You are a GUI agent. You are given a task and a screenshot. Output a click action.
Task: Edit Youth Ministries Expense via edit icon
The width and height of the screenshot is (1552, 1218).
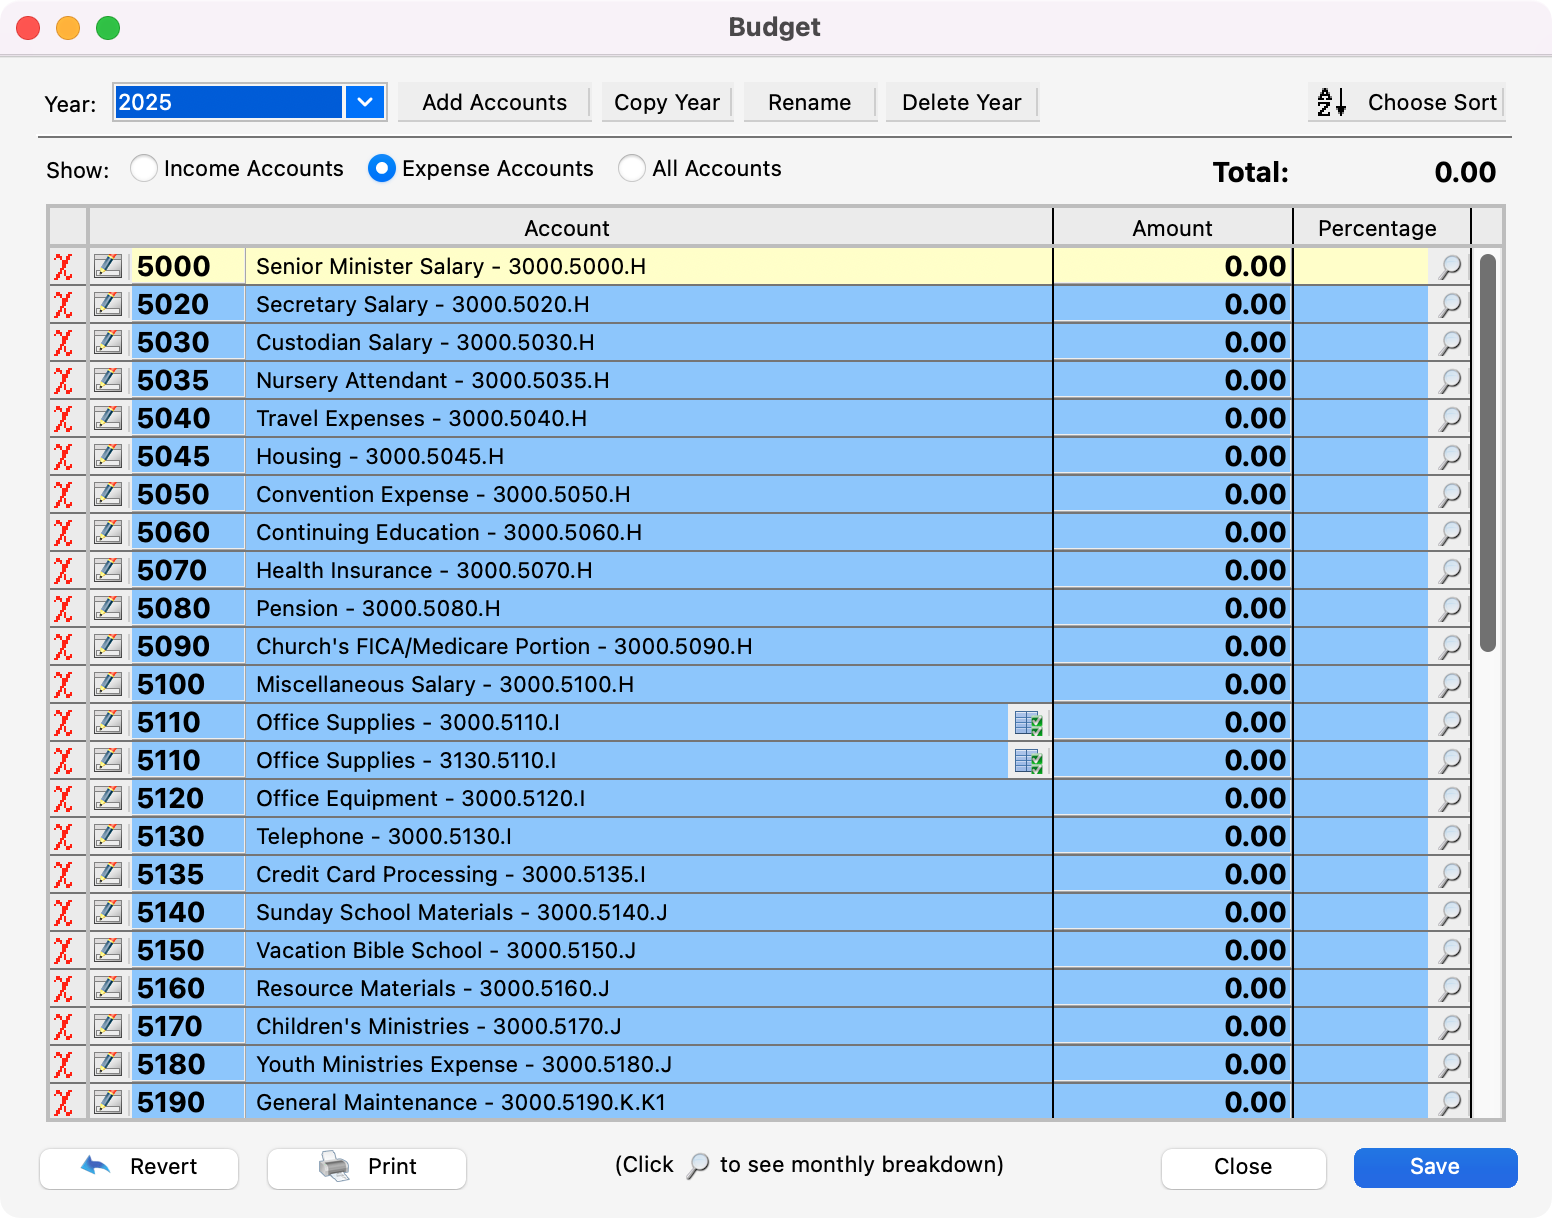(108, 1065)
